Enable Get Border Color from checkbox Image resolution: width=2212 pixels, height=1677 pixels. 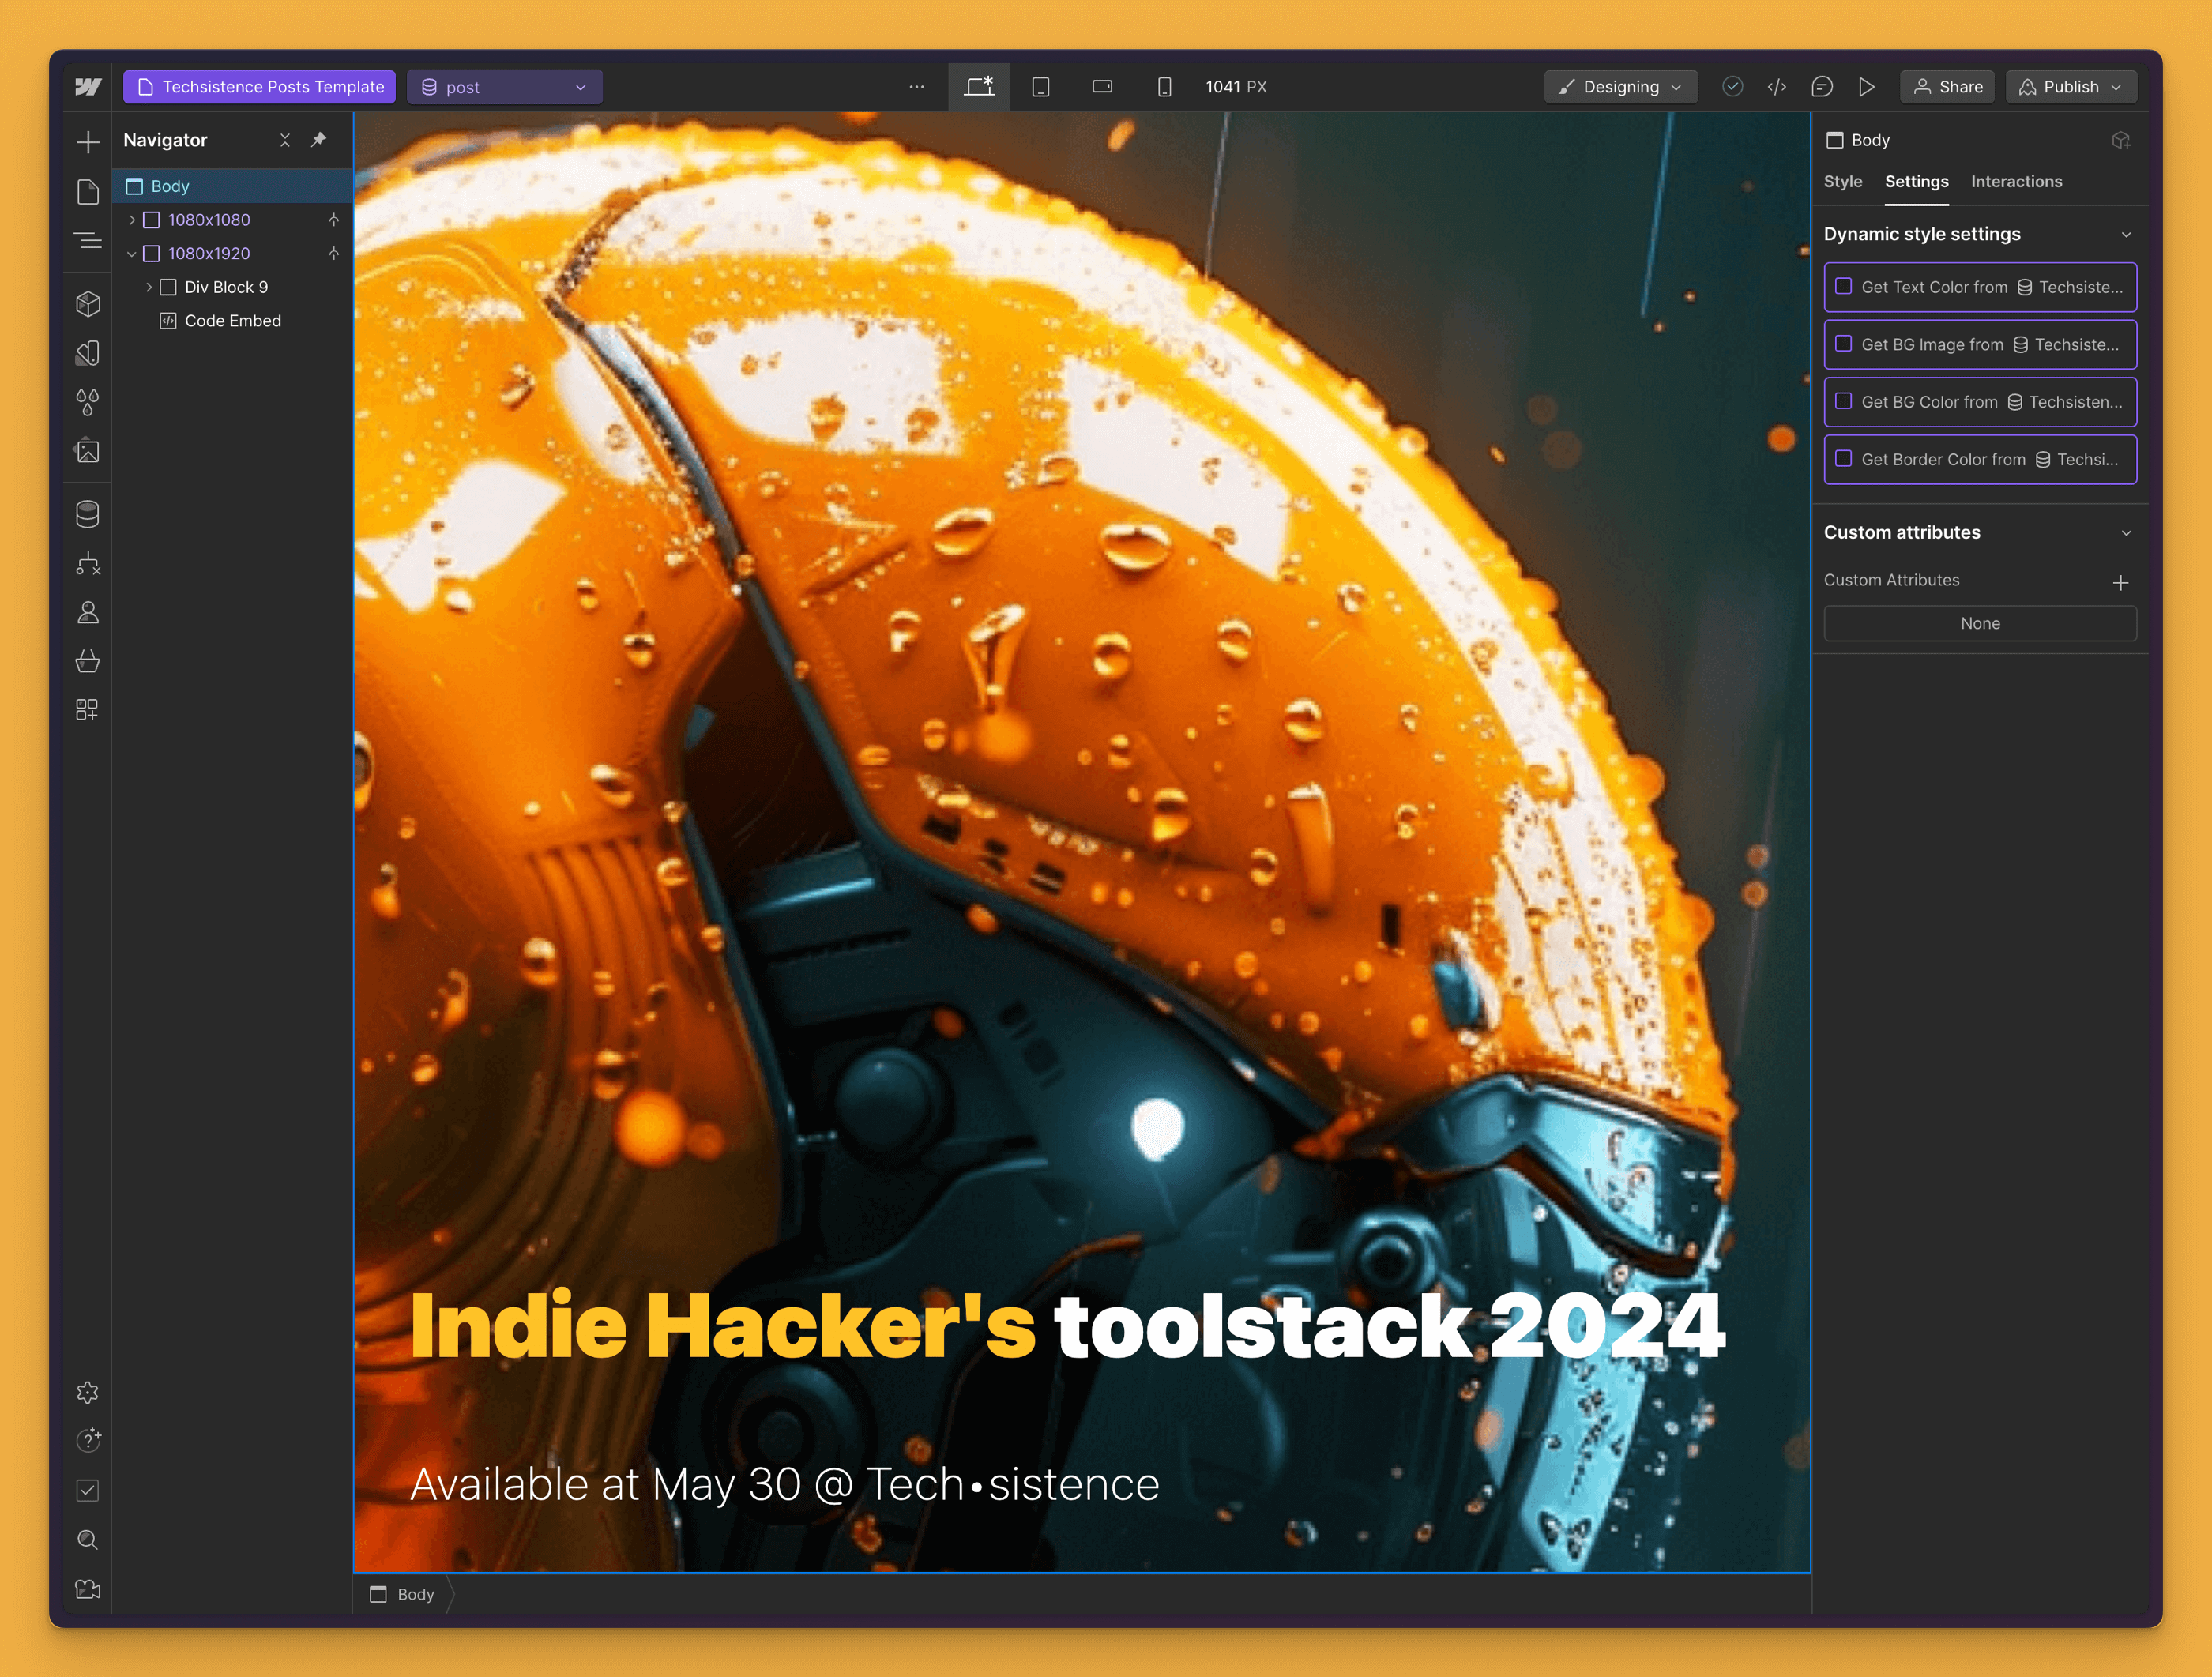pos(1843,459)
